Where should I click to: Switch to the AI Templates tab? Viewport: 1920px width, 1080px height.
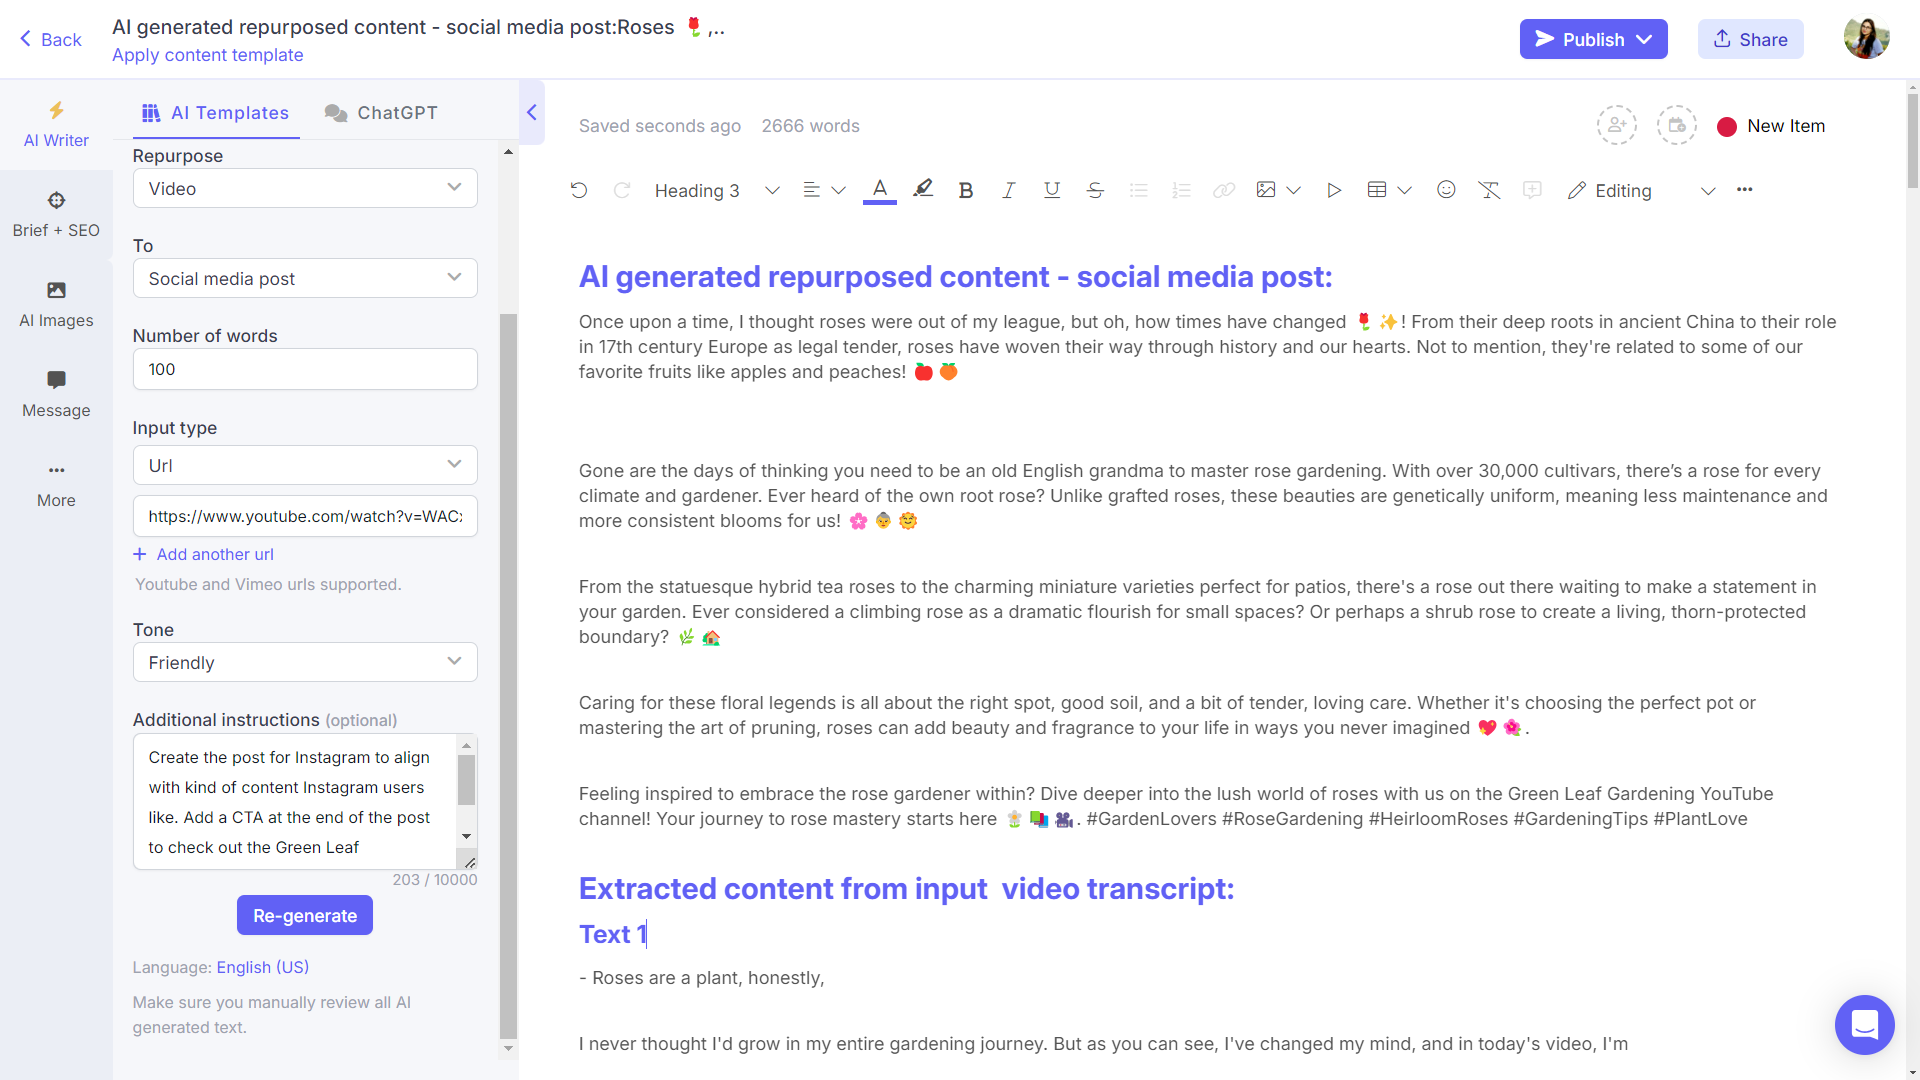coord(215,112)
